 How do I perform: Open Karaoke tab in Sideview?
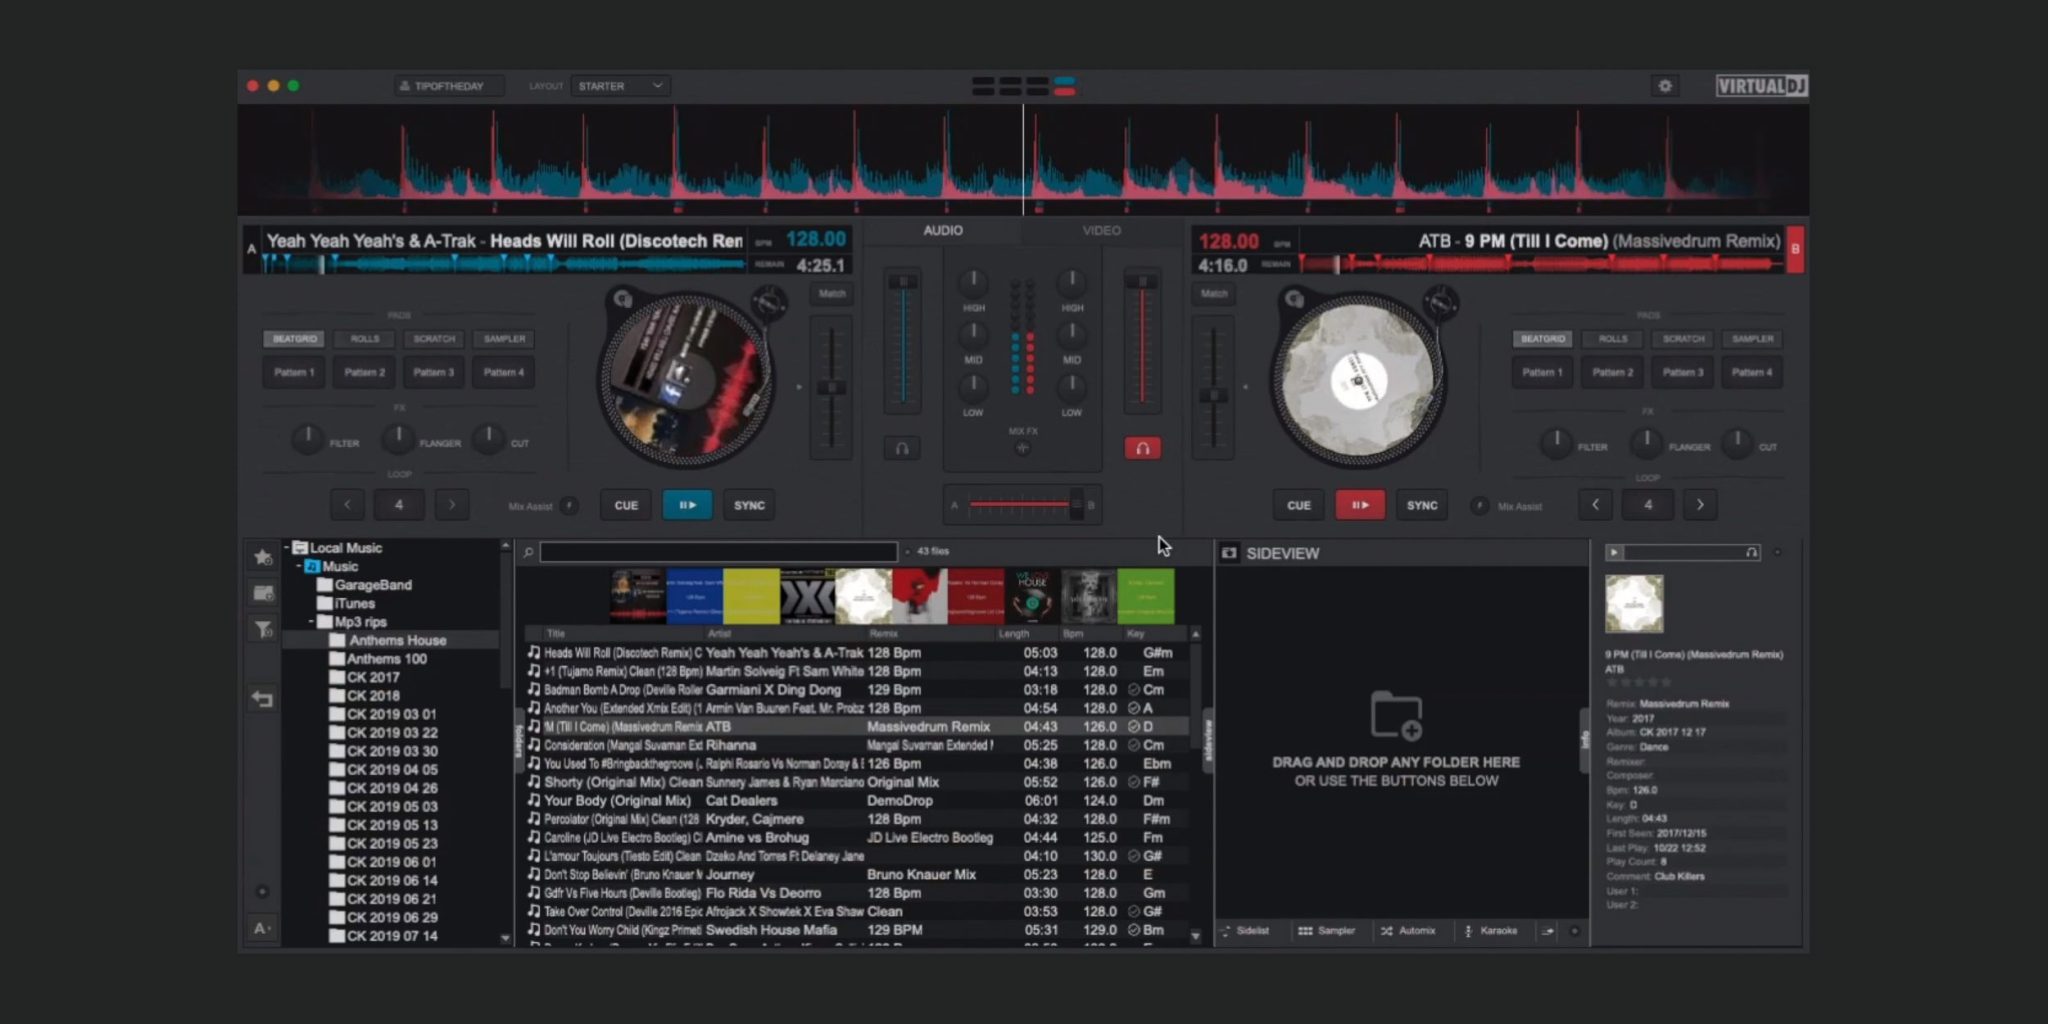(x=1491, y=931)
